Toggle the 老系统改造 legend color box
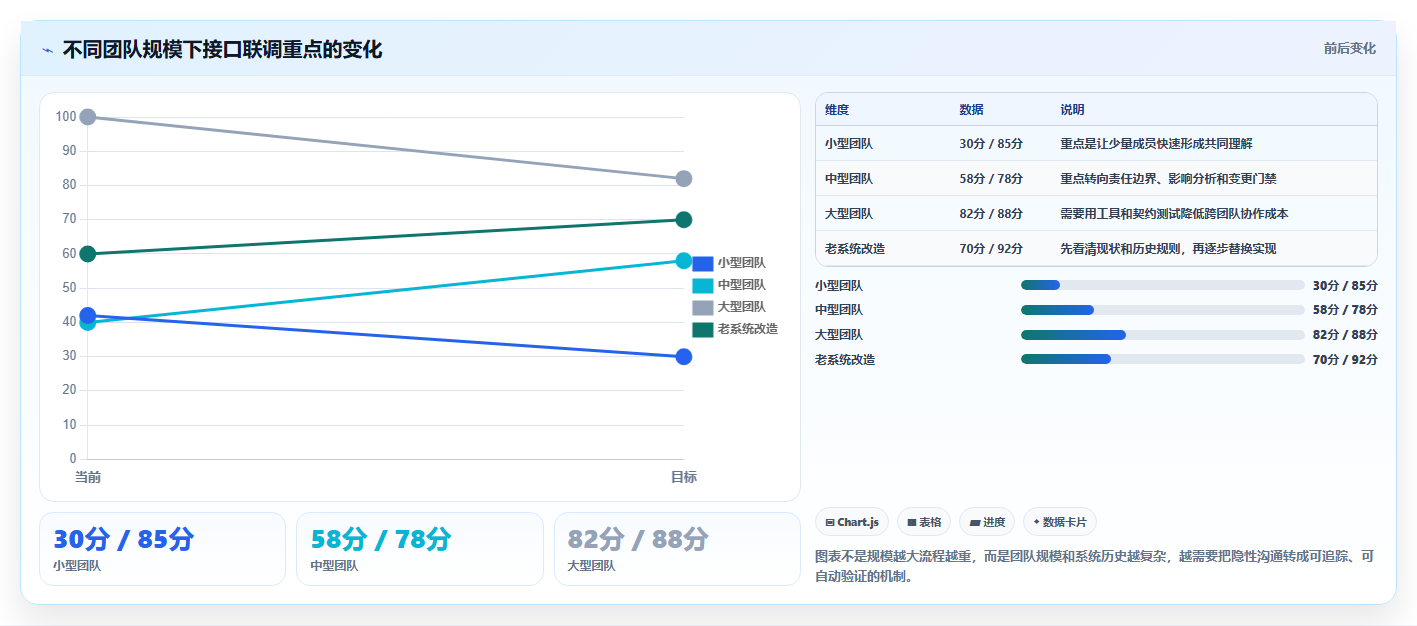Screen dimensions: 1417x626 pyautogui.click(x=703, y=329)
